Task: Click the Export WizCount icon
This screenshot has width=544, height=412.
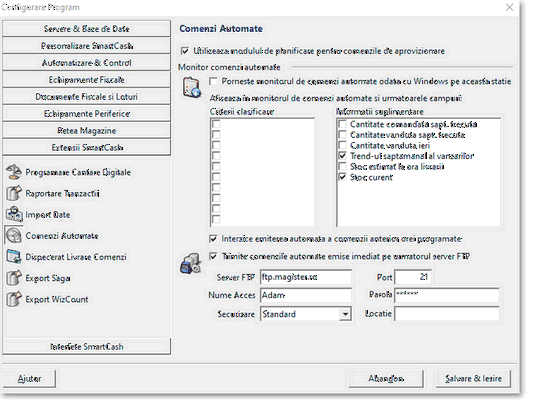Action: (x=14, y=299)
